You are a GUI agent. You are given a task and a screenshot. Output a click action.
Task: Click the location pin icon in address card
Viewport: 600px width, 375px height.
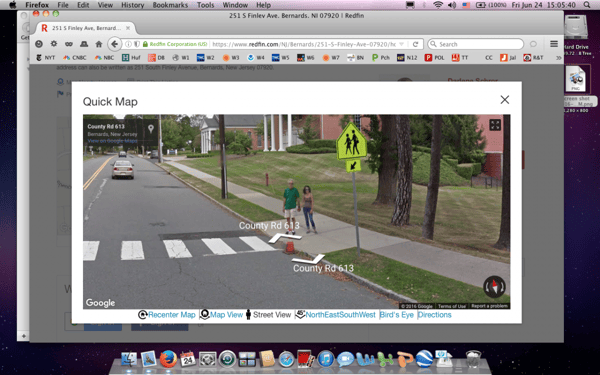tap(151, 129)
